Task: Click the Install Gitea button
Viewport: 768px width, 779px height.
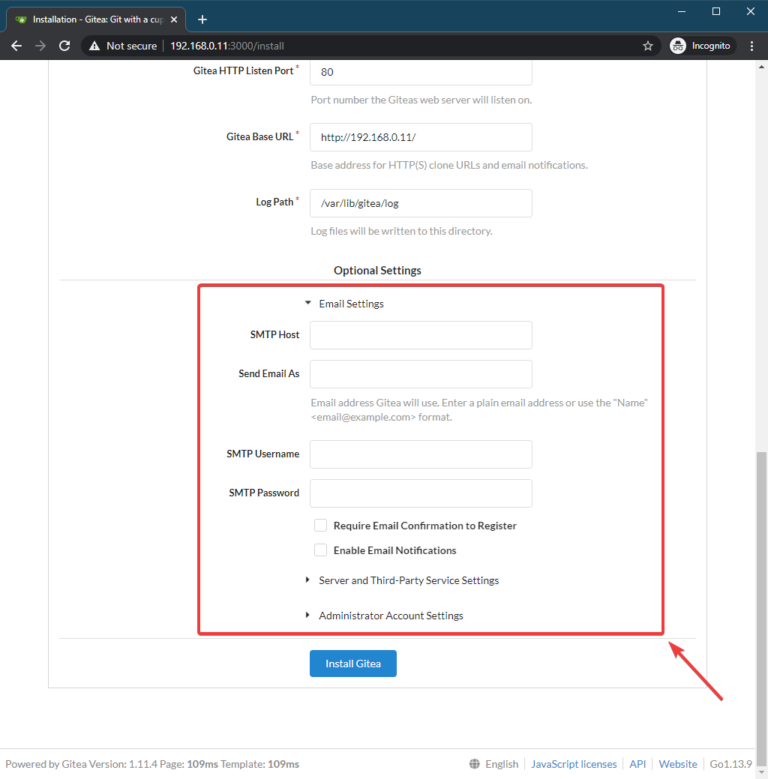Action: (353, 663)
